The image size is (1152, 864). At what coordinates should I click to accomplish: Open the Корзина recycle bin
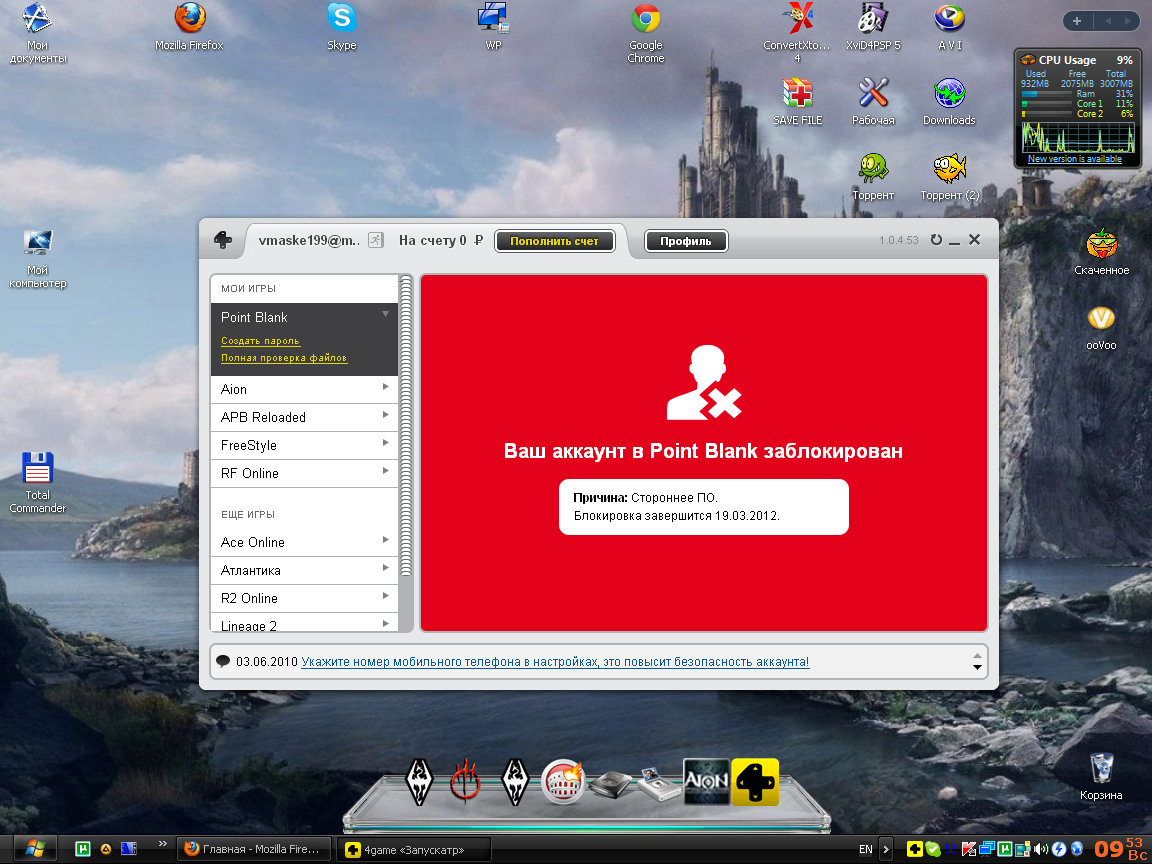(1101, 777)
